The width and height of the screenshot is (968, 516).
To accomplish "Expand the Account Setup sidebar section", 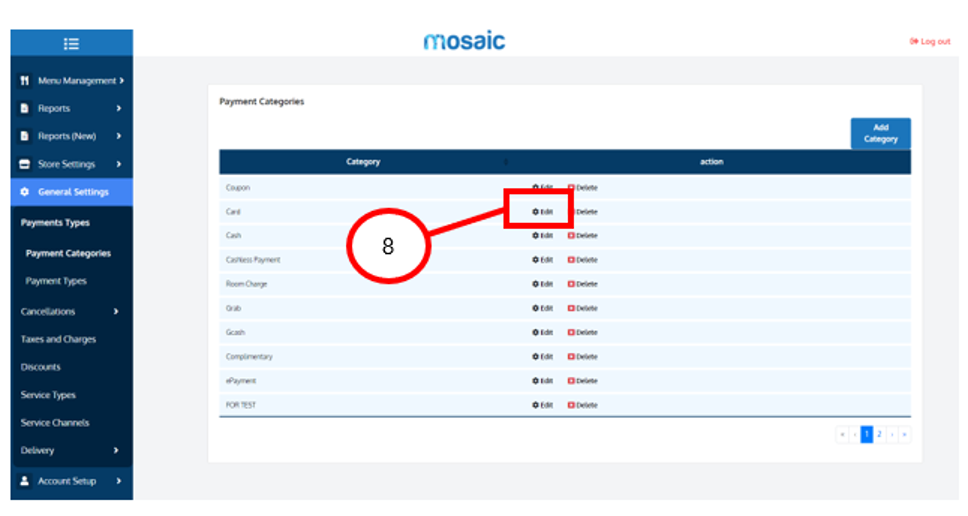I will 72,481.
